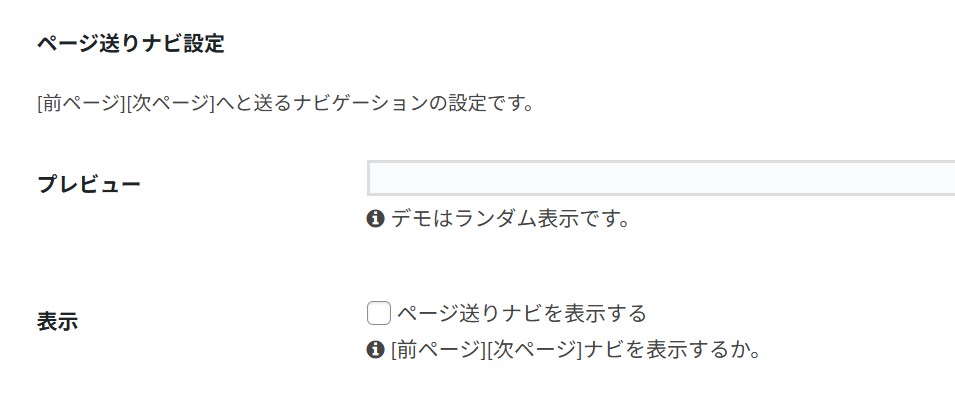
Task: Click the word 設定 in the section heading
Action: (x=204, y=44)
